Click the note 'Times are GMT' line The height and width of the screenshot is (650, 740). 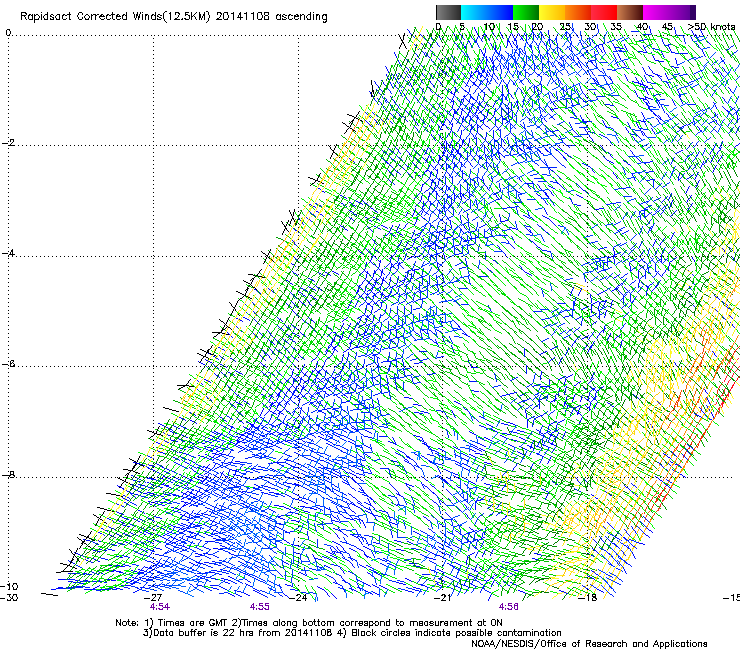click(x=309, y=623)
